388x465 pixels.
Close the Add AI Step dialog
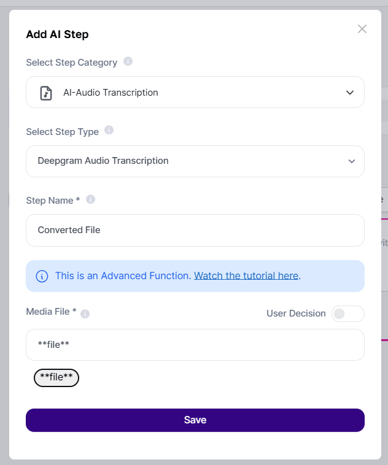(x=362, y=29)
